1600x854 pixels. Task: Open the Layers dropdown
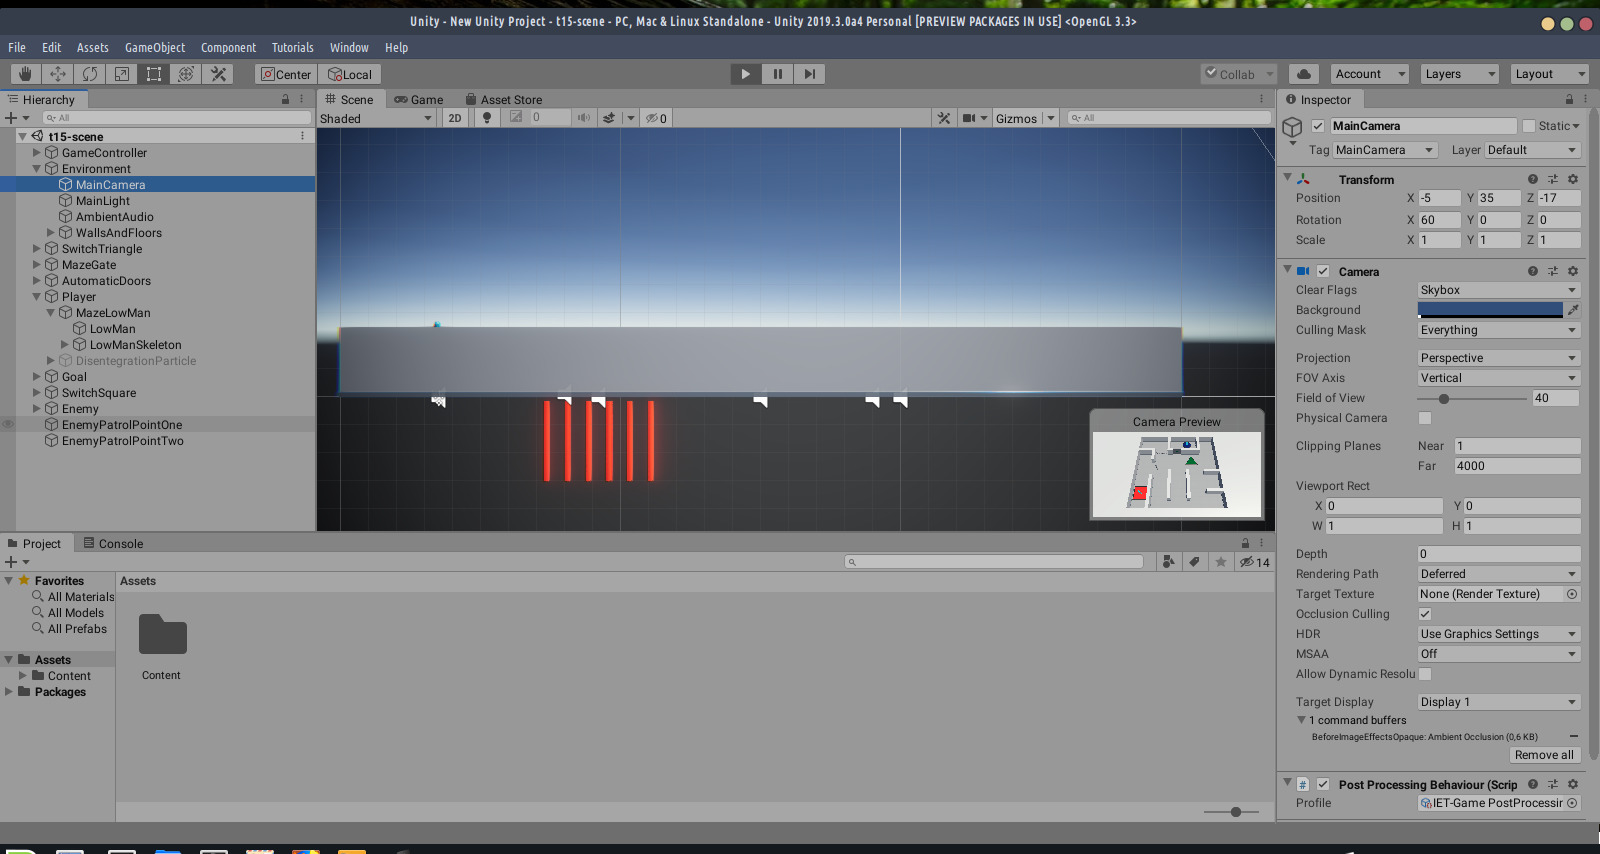click(1460, 74)
